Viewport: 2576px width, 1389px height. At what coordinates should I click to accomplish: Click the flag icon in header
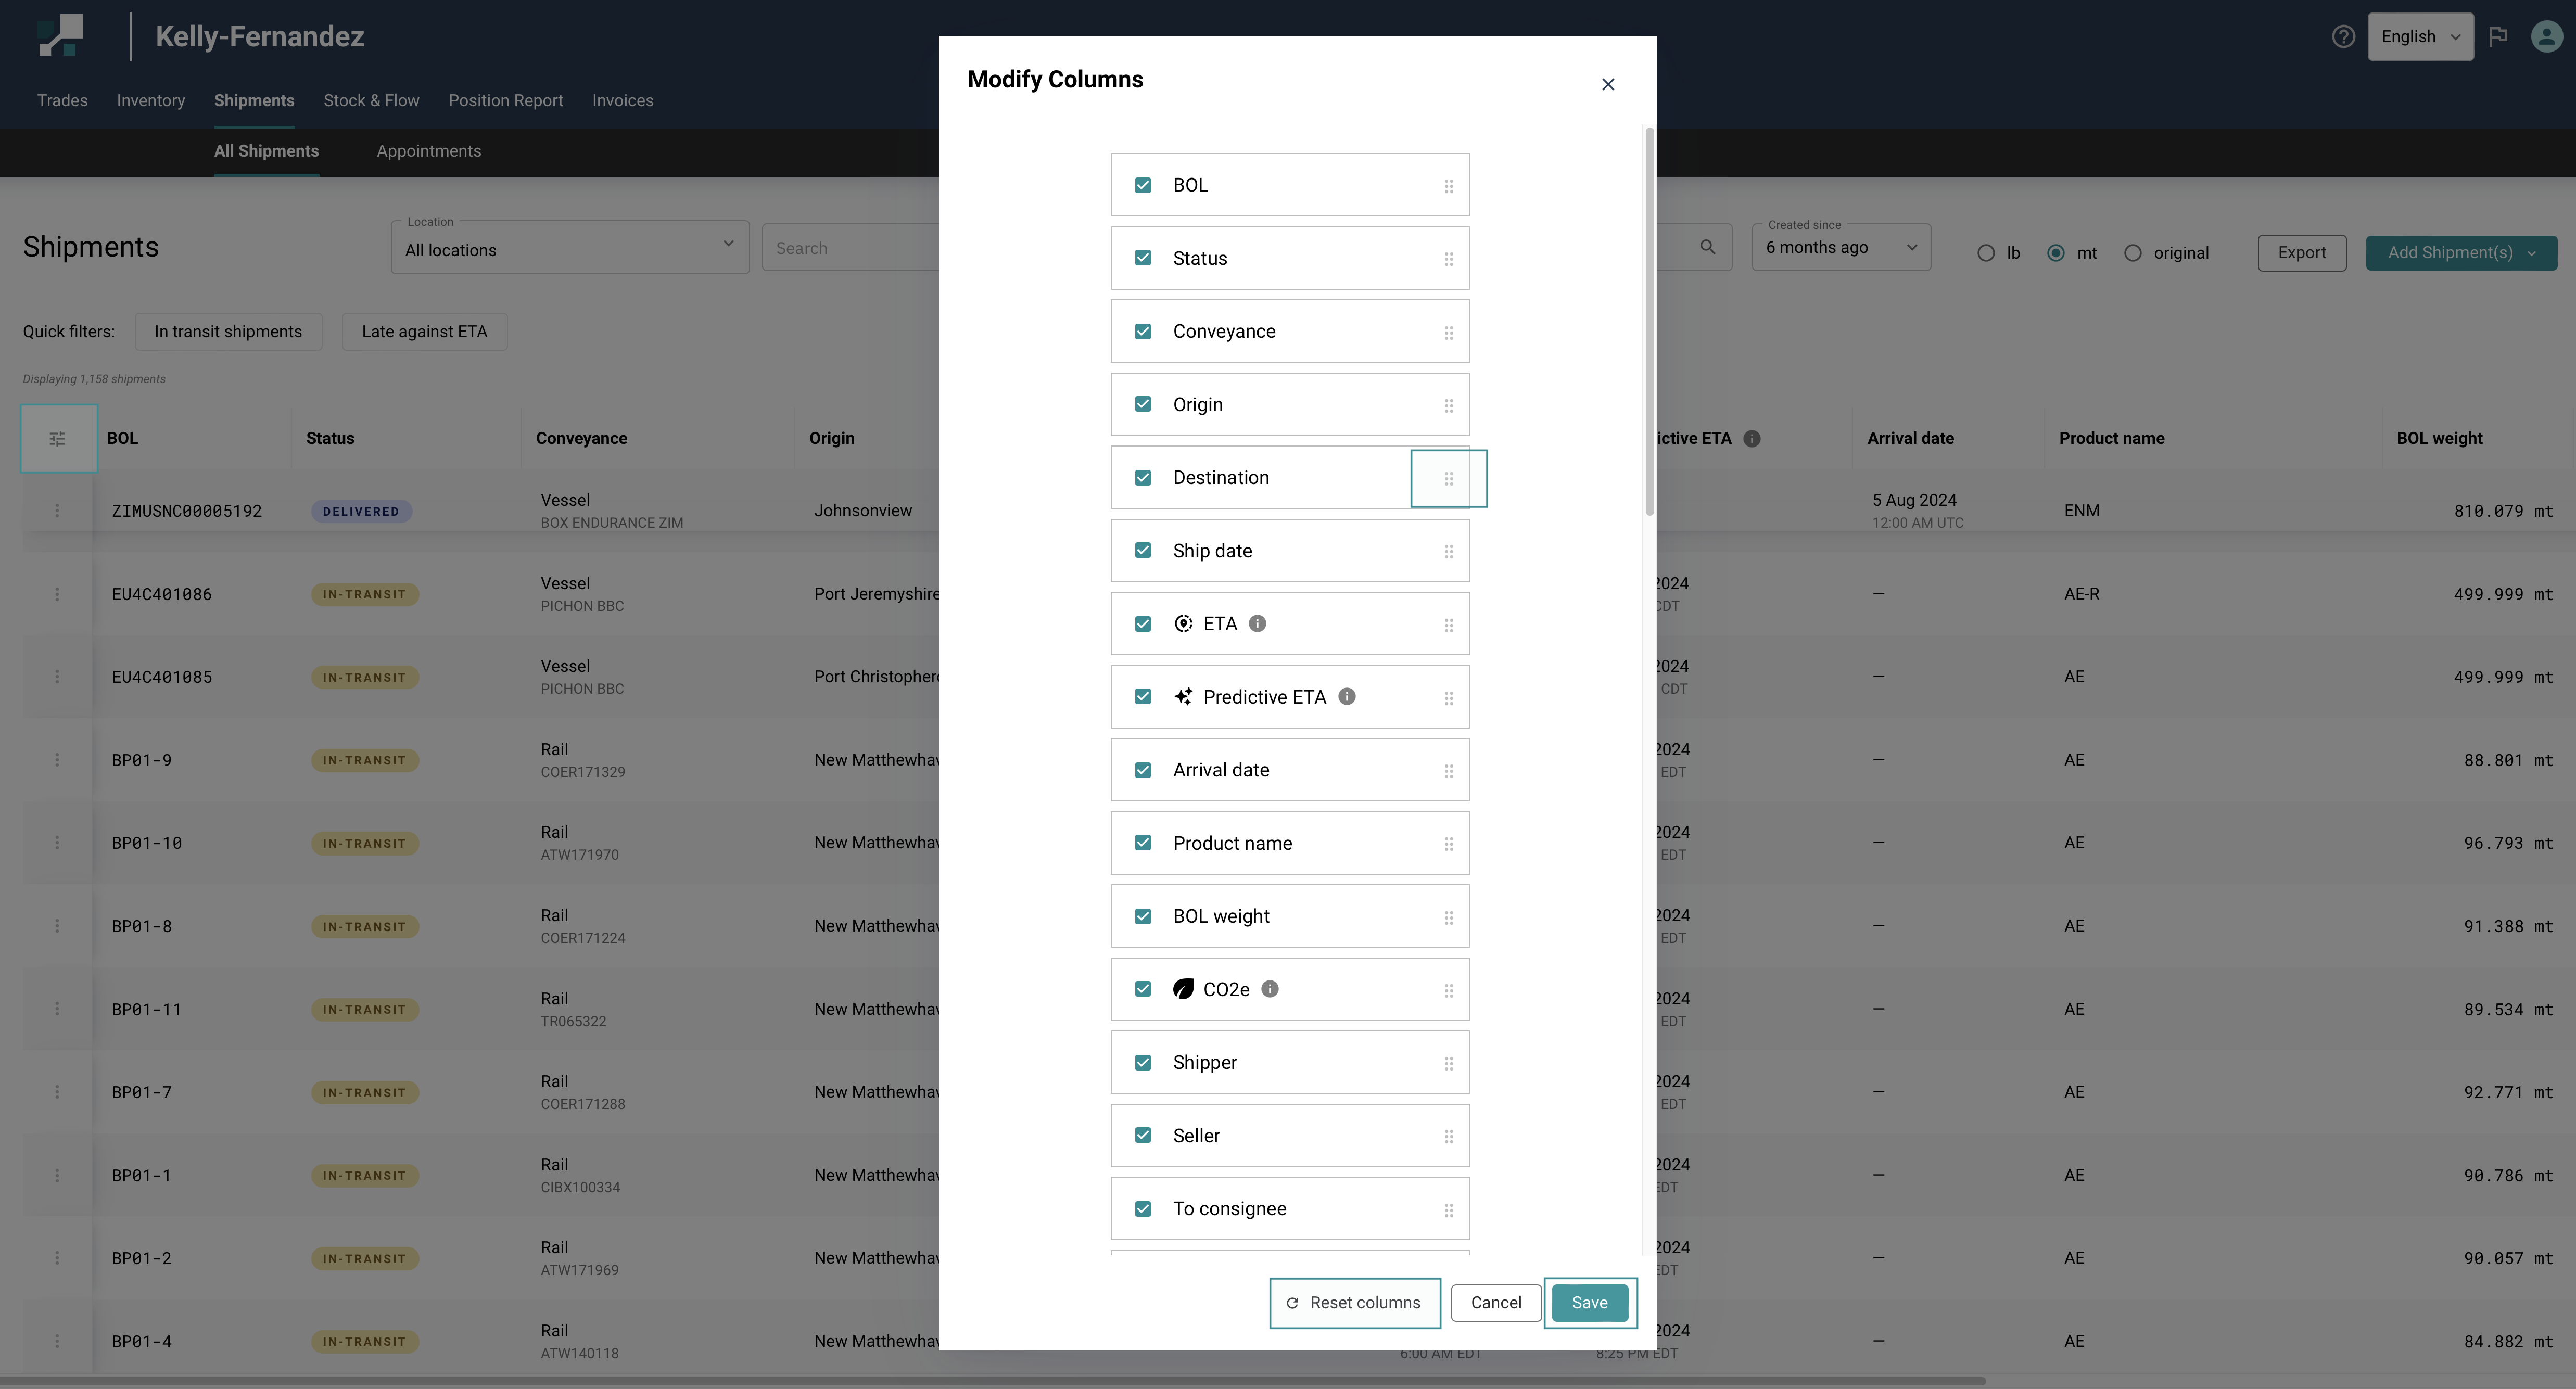pos(2498,37)
